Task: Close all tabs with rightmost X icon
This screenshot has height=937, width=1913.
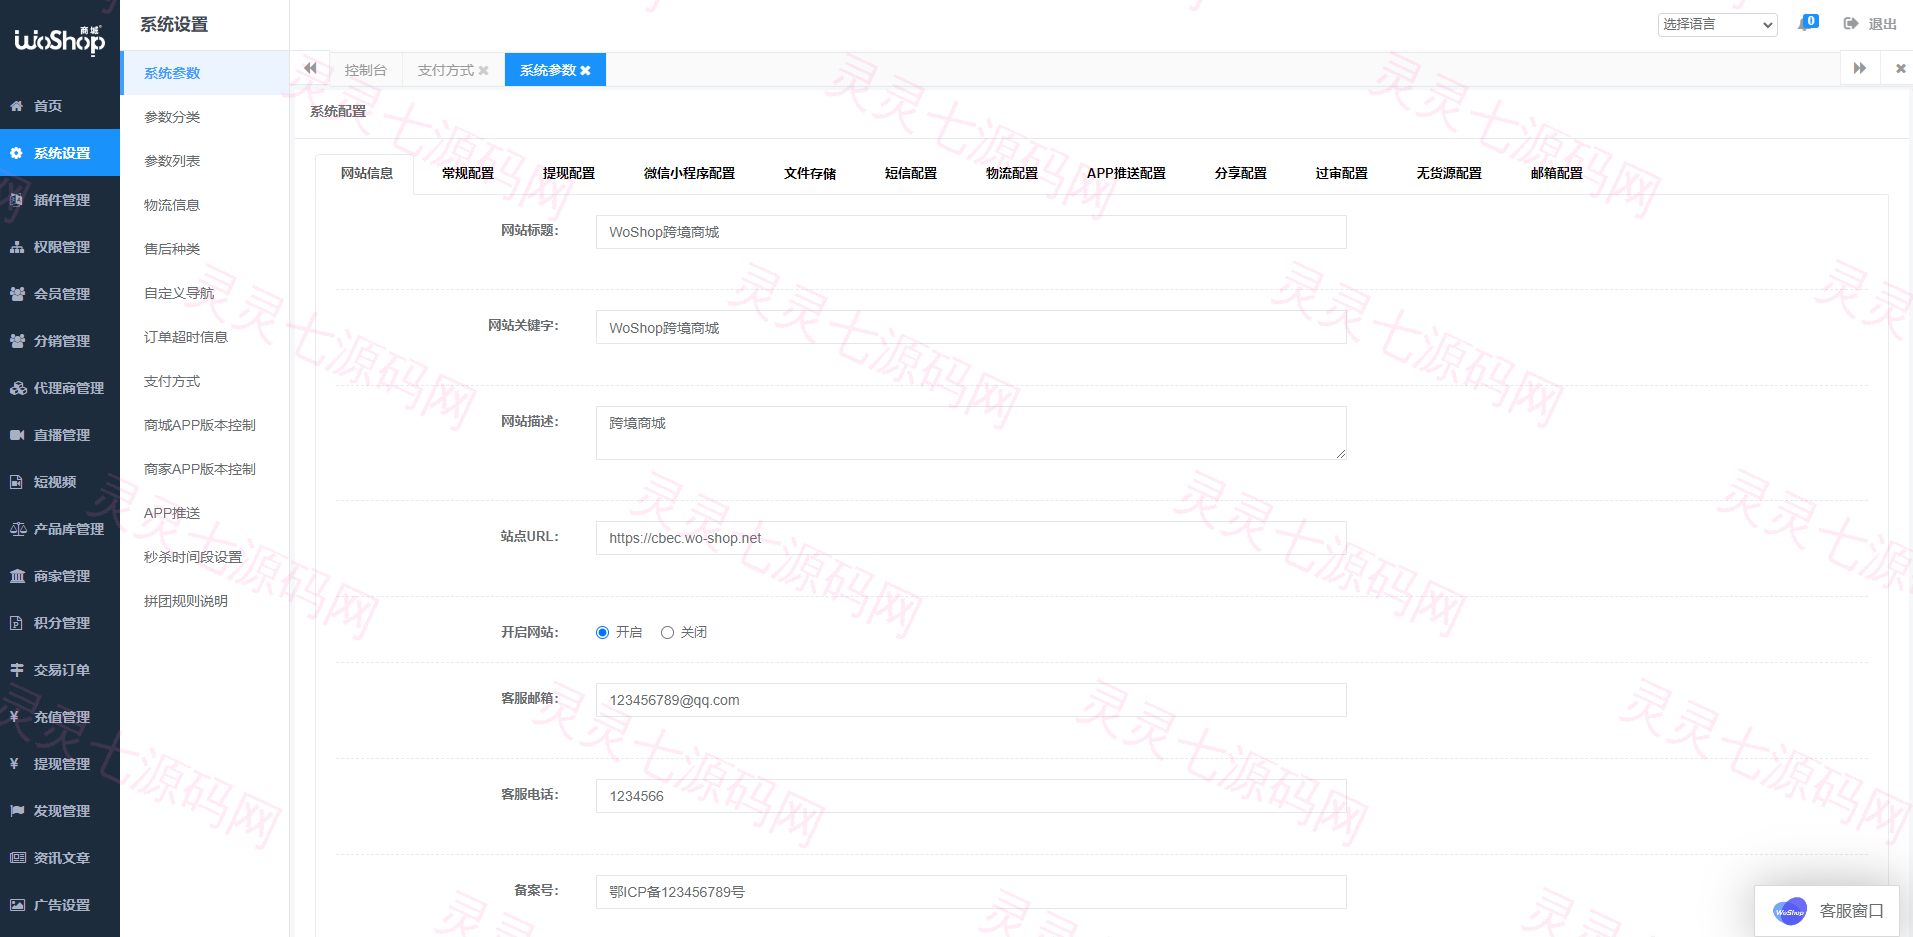Action: 1901,68
